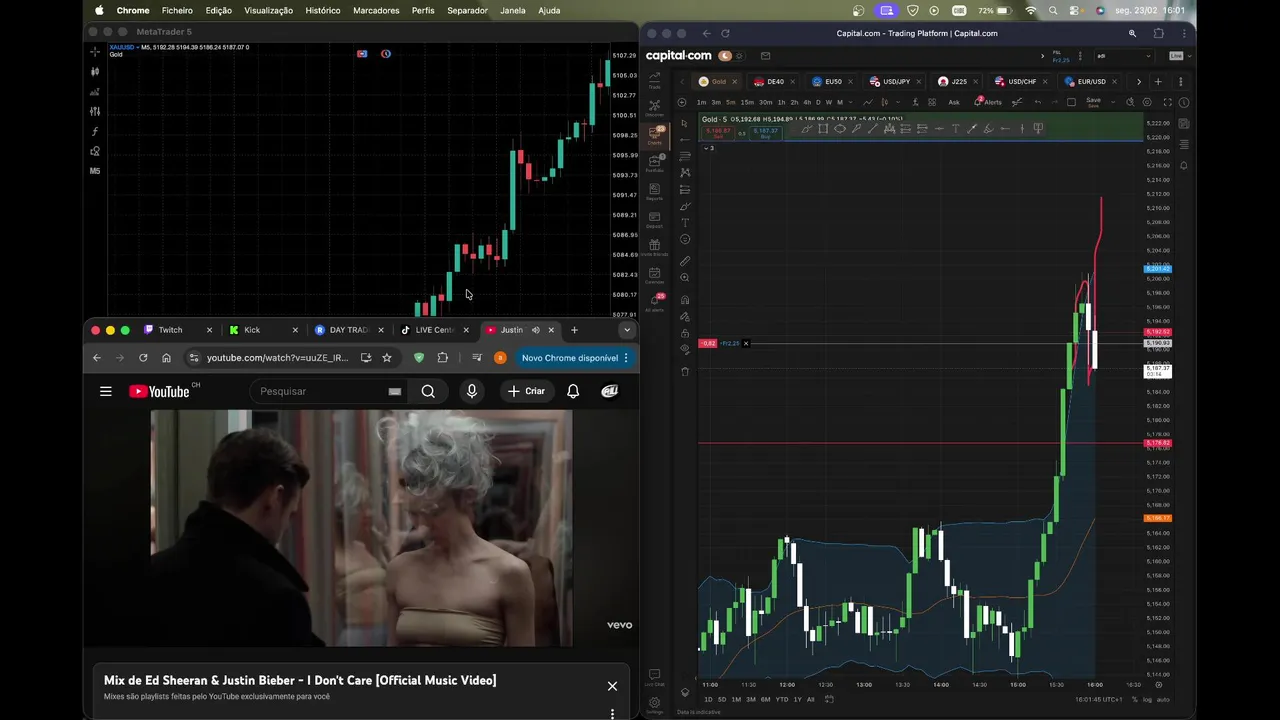Close the open position label on chart

click(745, 343)
